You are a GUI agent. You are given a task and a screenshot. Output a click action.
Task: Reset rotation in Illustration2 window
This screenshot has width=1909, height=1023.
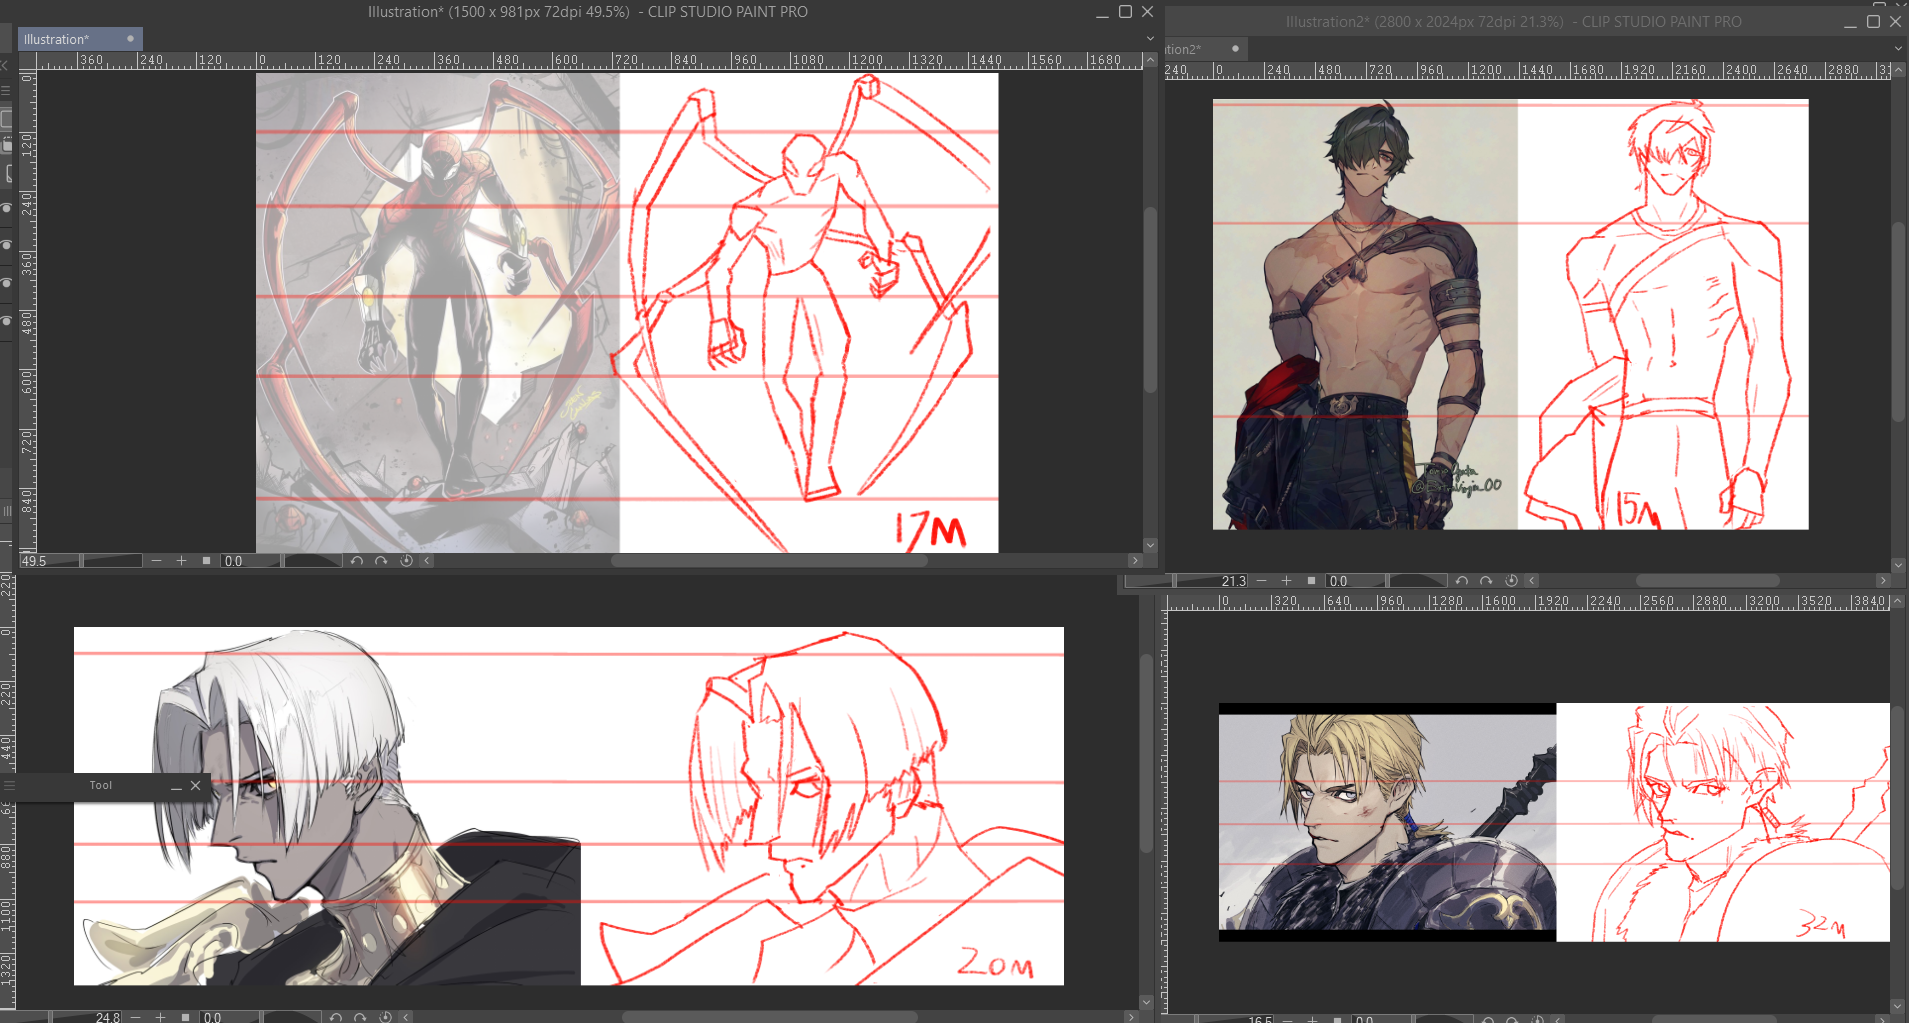[1511, 581]
